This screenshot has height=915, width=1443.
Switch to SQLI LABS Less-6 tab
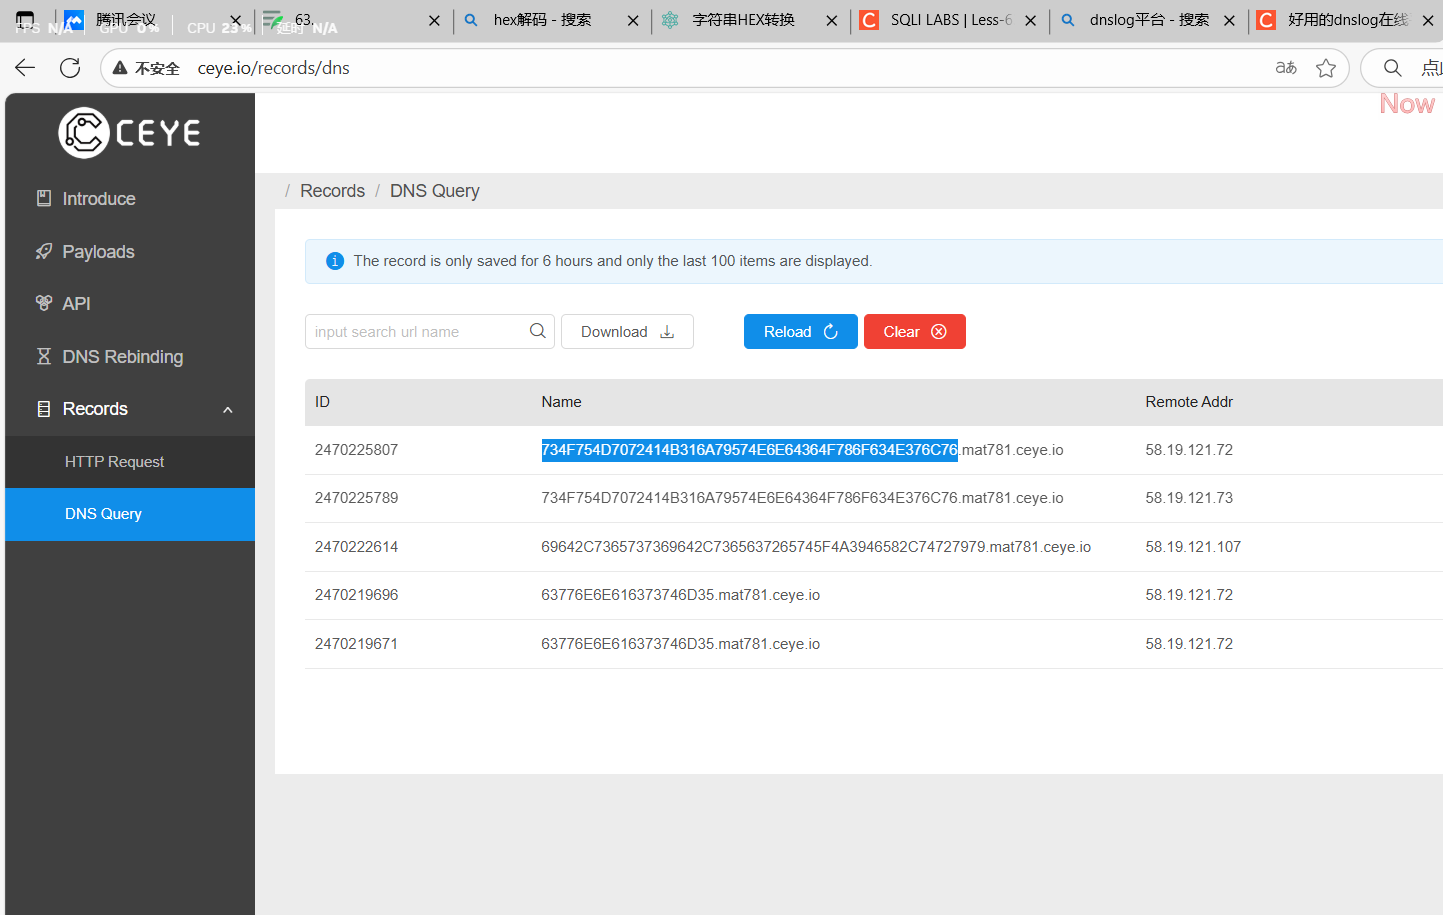click(951, 20)
